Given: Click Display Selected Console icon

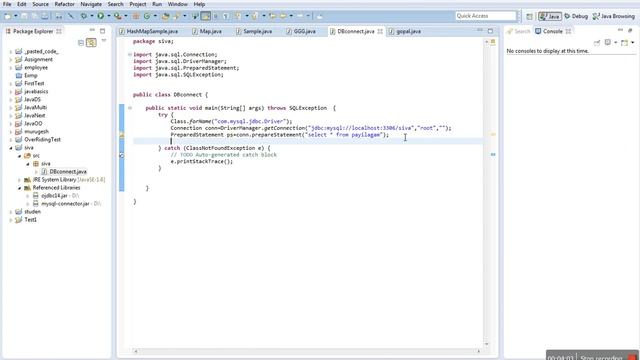Looking at the screenshot, I should tap(608, 42).
